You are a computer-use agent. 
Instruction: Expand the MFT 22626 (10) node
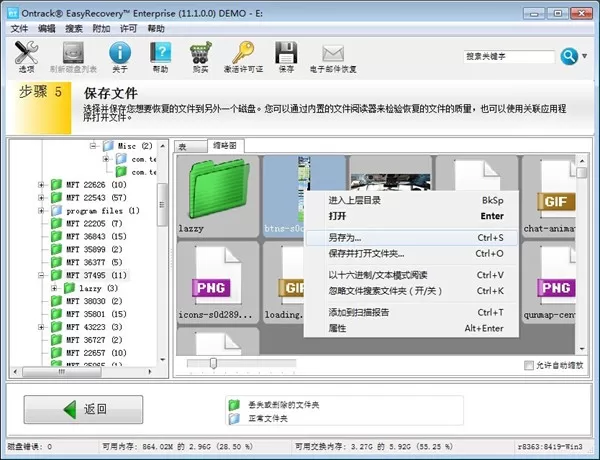[x=41, y=185]
